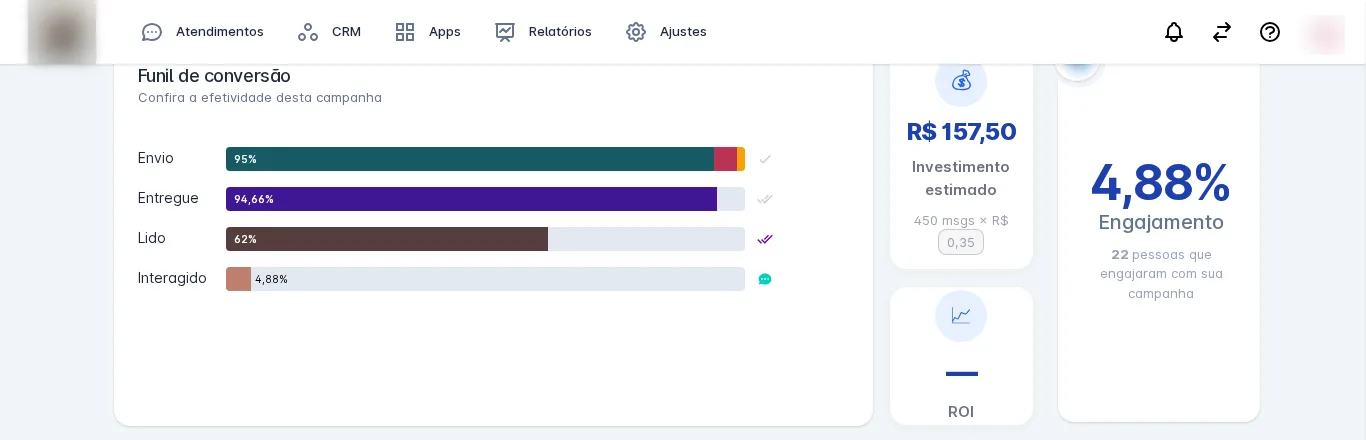This screenshot has height=440, width=1366.
Task: Click the Interagido row label
Action: pos(172,278)
